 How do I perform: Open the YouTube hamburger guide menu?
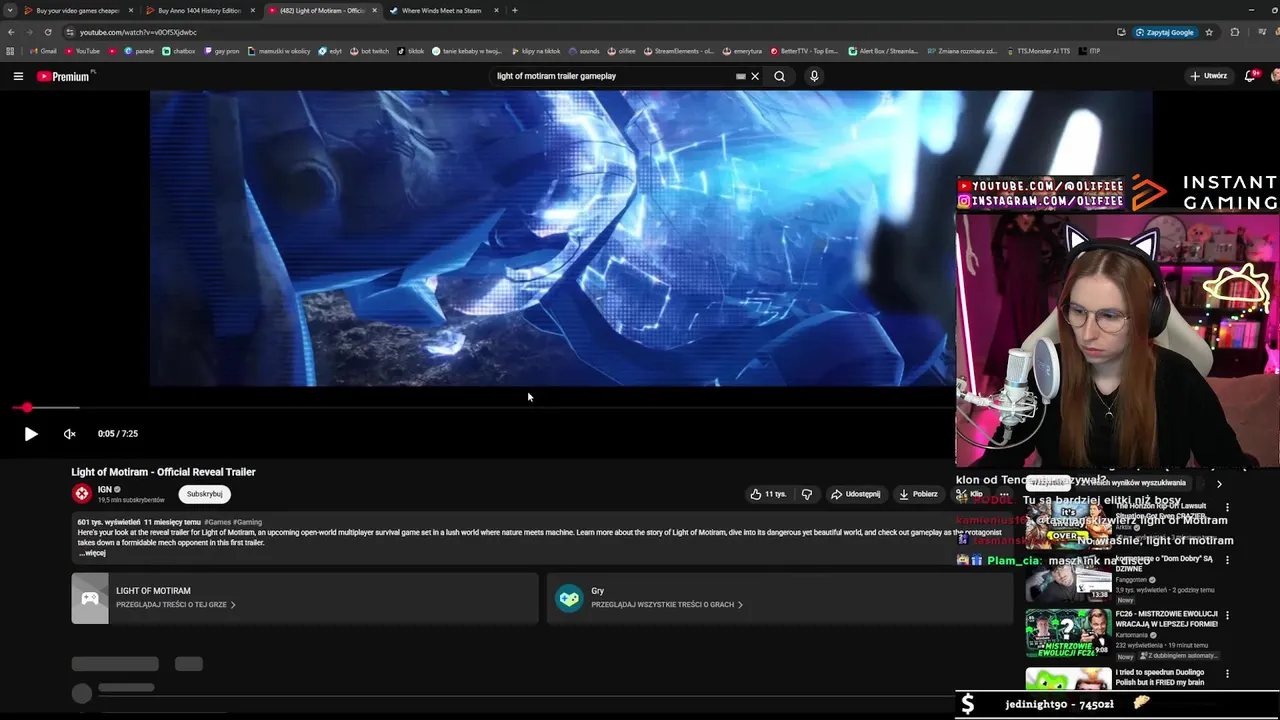click(18, 76)
